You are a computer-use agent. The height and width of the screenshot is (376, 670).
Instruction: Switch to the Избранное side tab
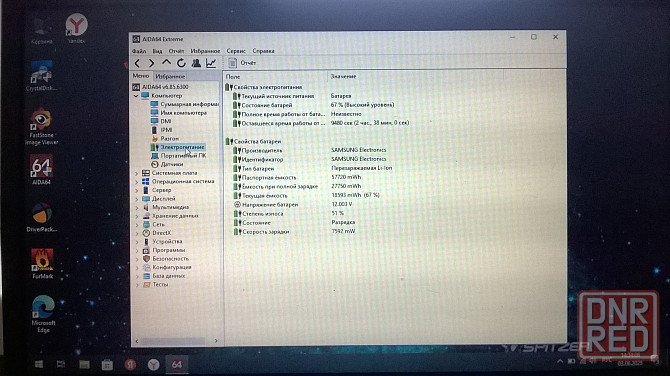pos(170,76)
